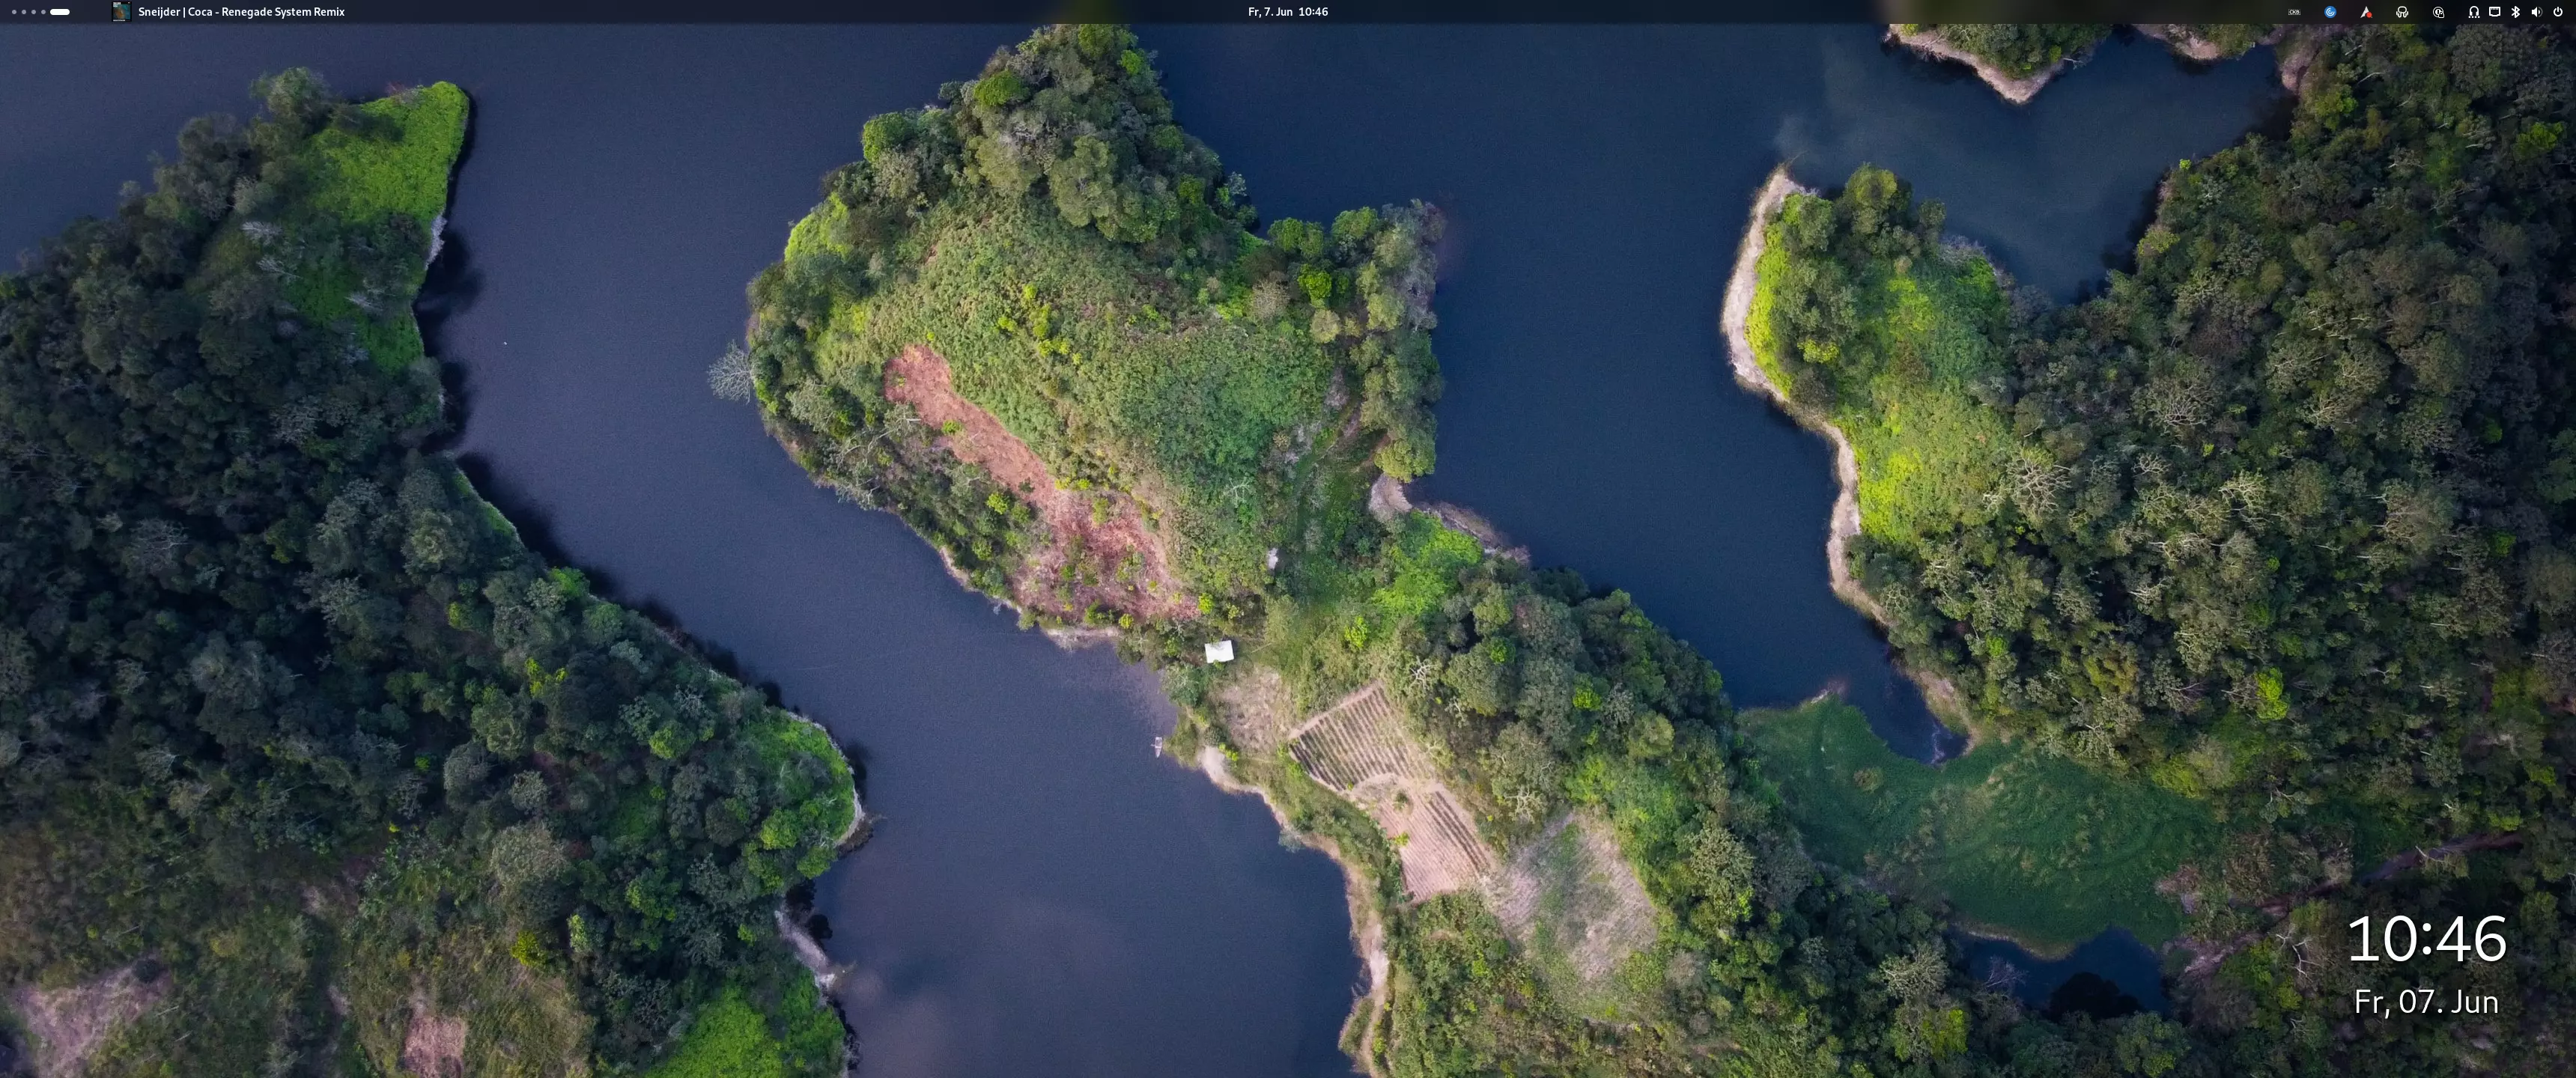
Task: Open the power menu icon
Action: (x=2558, y=12)
